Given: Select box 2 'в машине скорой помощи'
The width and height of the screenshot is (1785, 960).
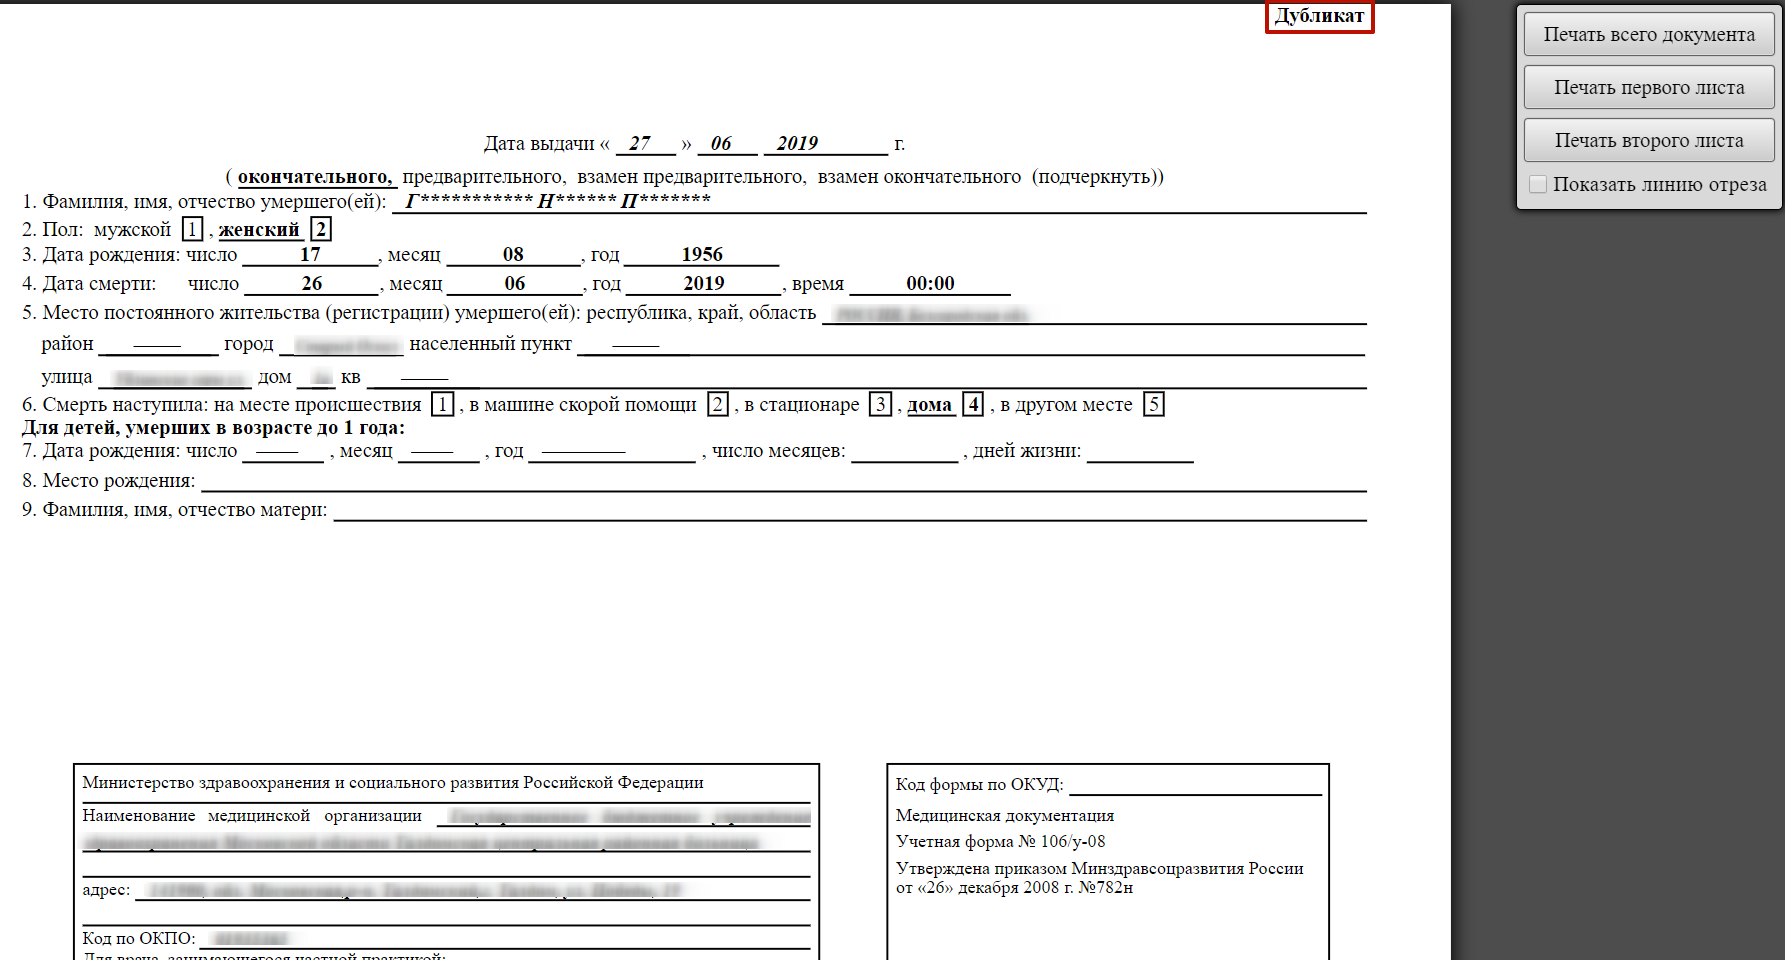Looking at the screenshot, I should coord(718,404).
